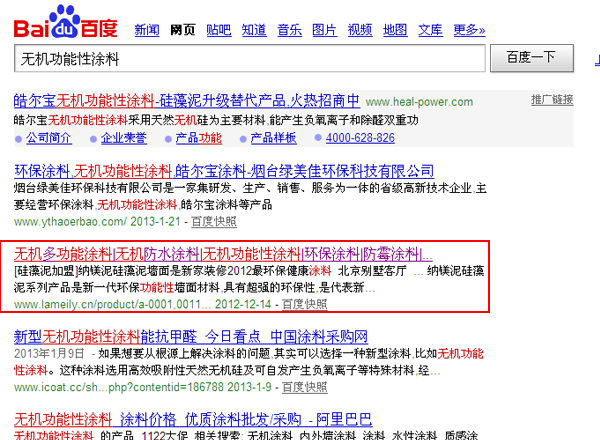Select the 图片 images tab
600x440 pixels.
coord(324,30)
